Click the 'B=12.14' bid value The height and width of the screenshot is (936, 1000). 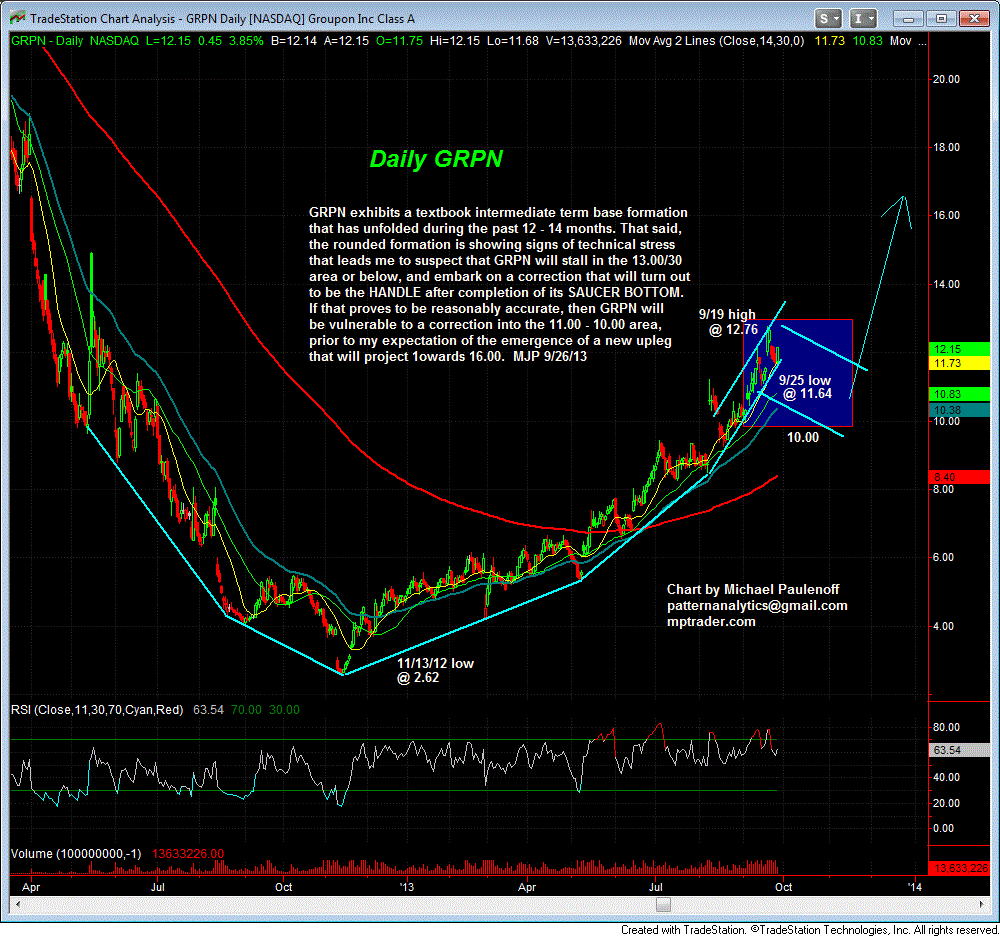click(x=294, y=41)
